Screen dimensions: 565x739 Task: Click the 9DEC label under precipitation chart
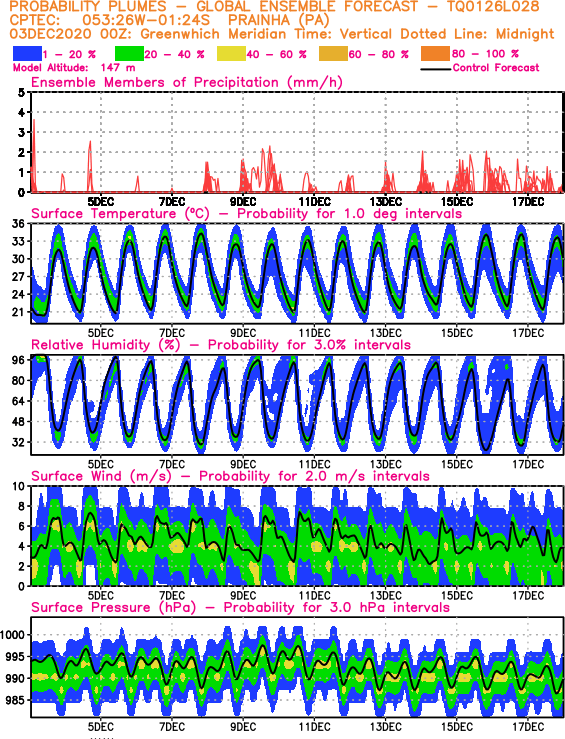click(x=243, y=202)
